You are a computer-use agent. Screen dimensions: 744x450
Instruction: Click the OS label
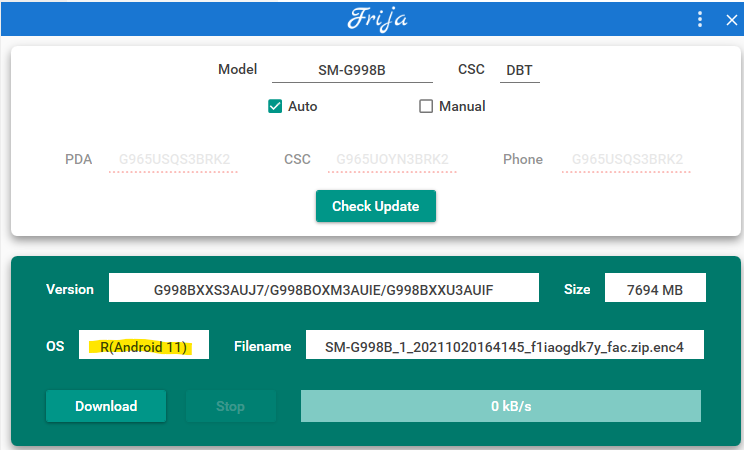tap(55, 347)
